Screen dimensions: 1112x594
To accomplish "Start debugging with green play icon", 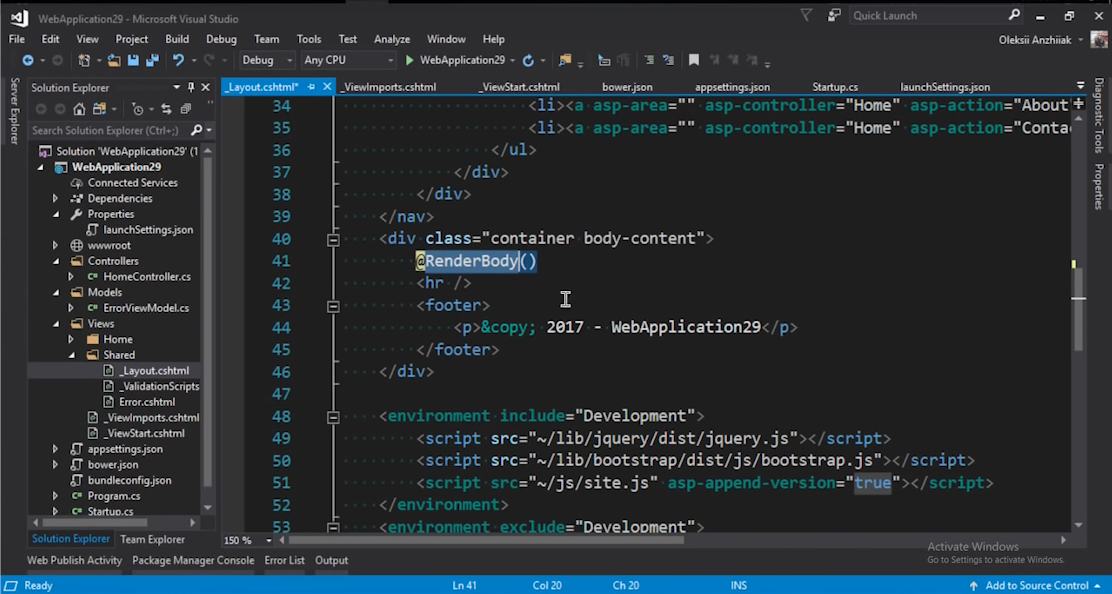I will click(409, 61).
